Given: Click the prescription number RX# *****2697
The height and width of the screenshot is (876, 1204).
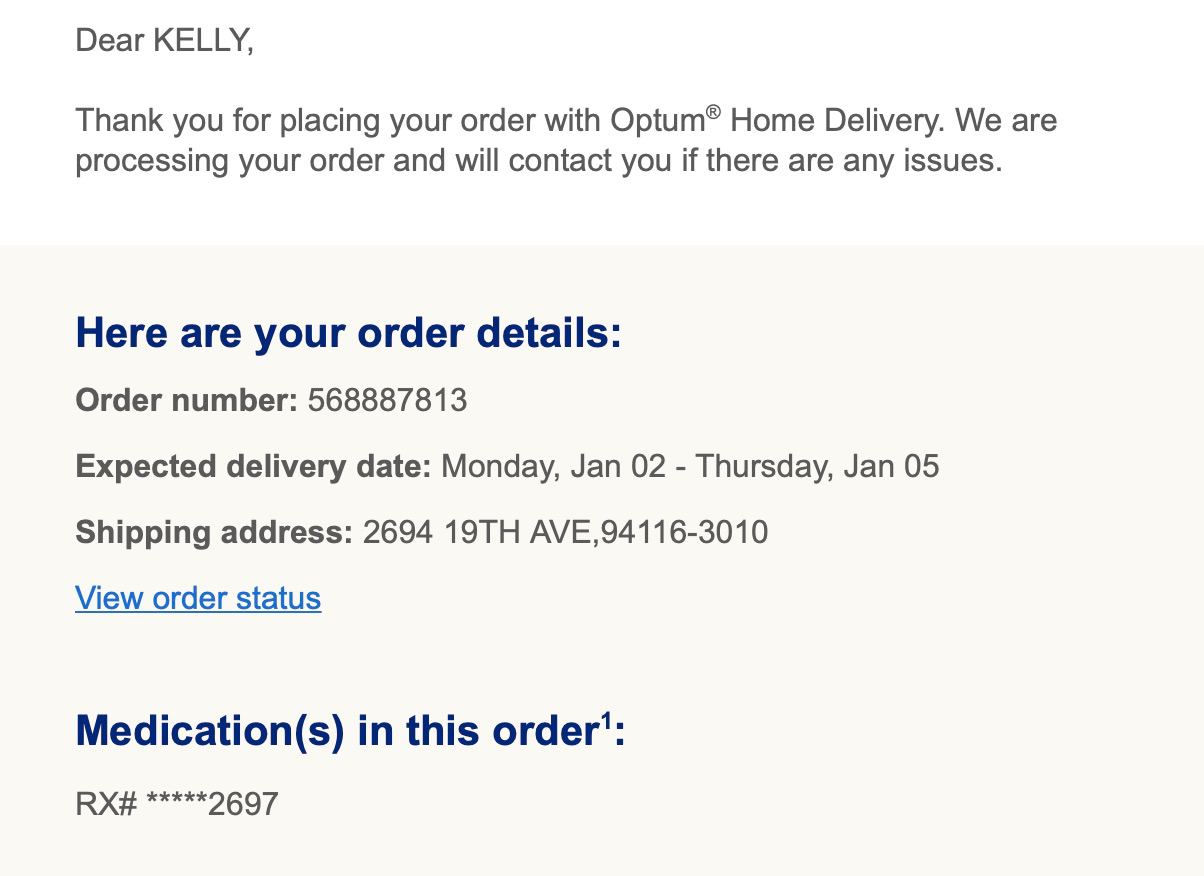Looking at the screenshot, I should point(177,804).
